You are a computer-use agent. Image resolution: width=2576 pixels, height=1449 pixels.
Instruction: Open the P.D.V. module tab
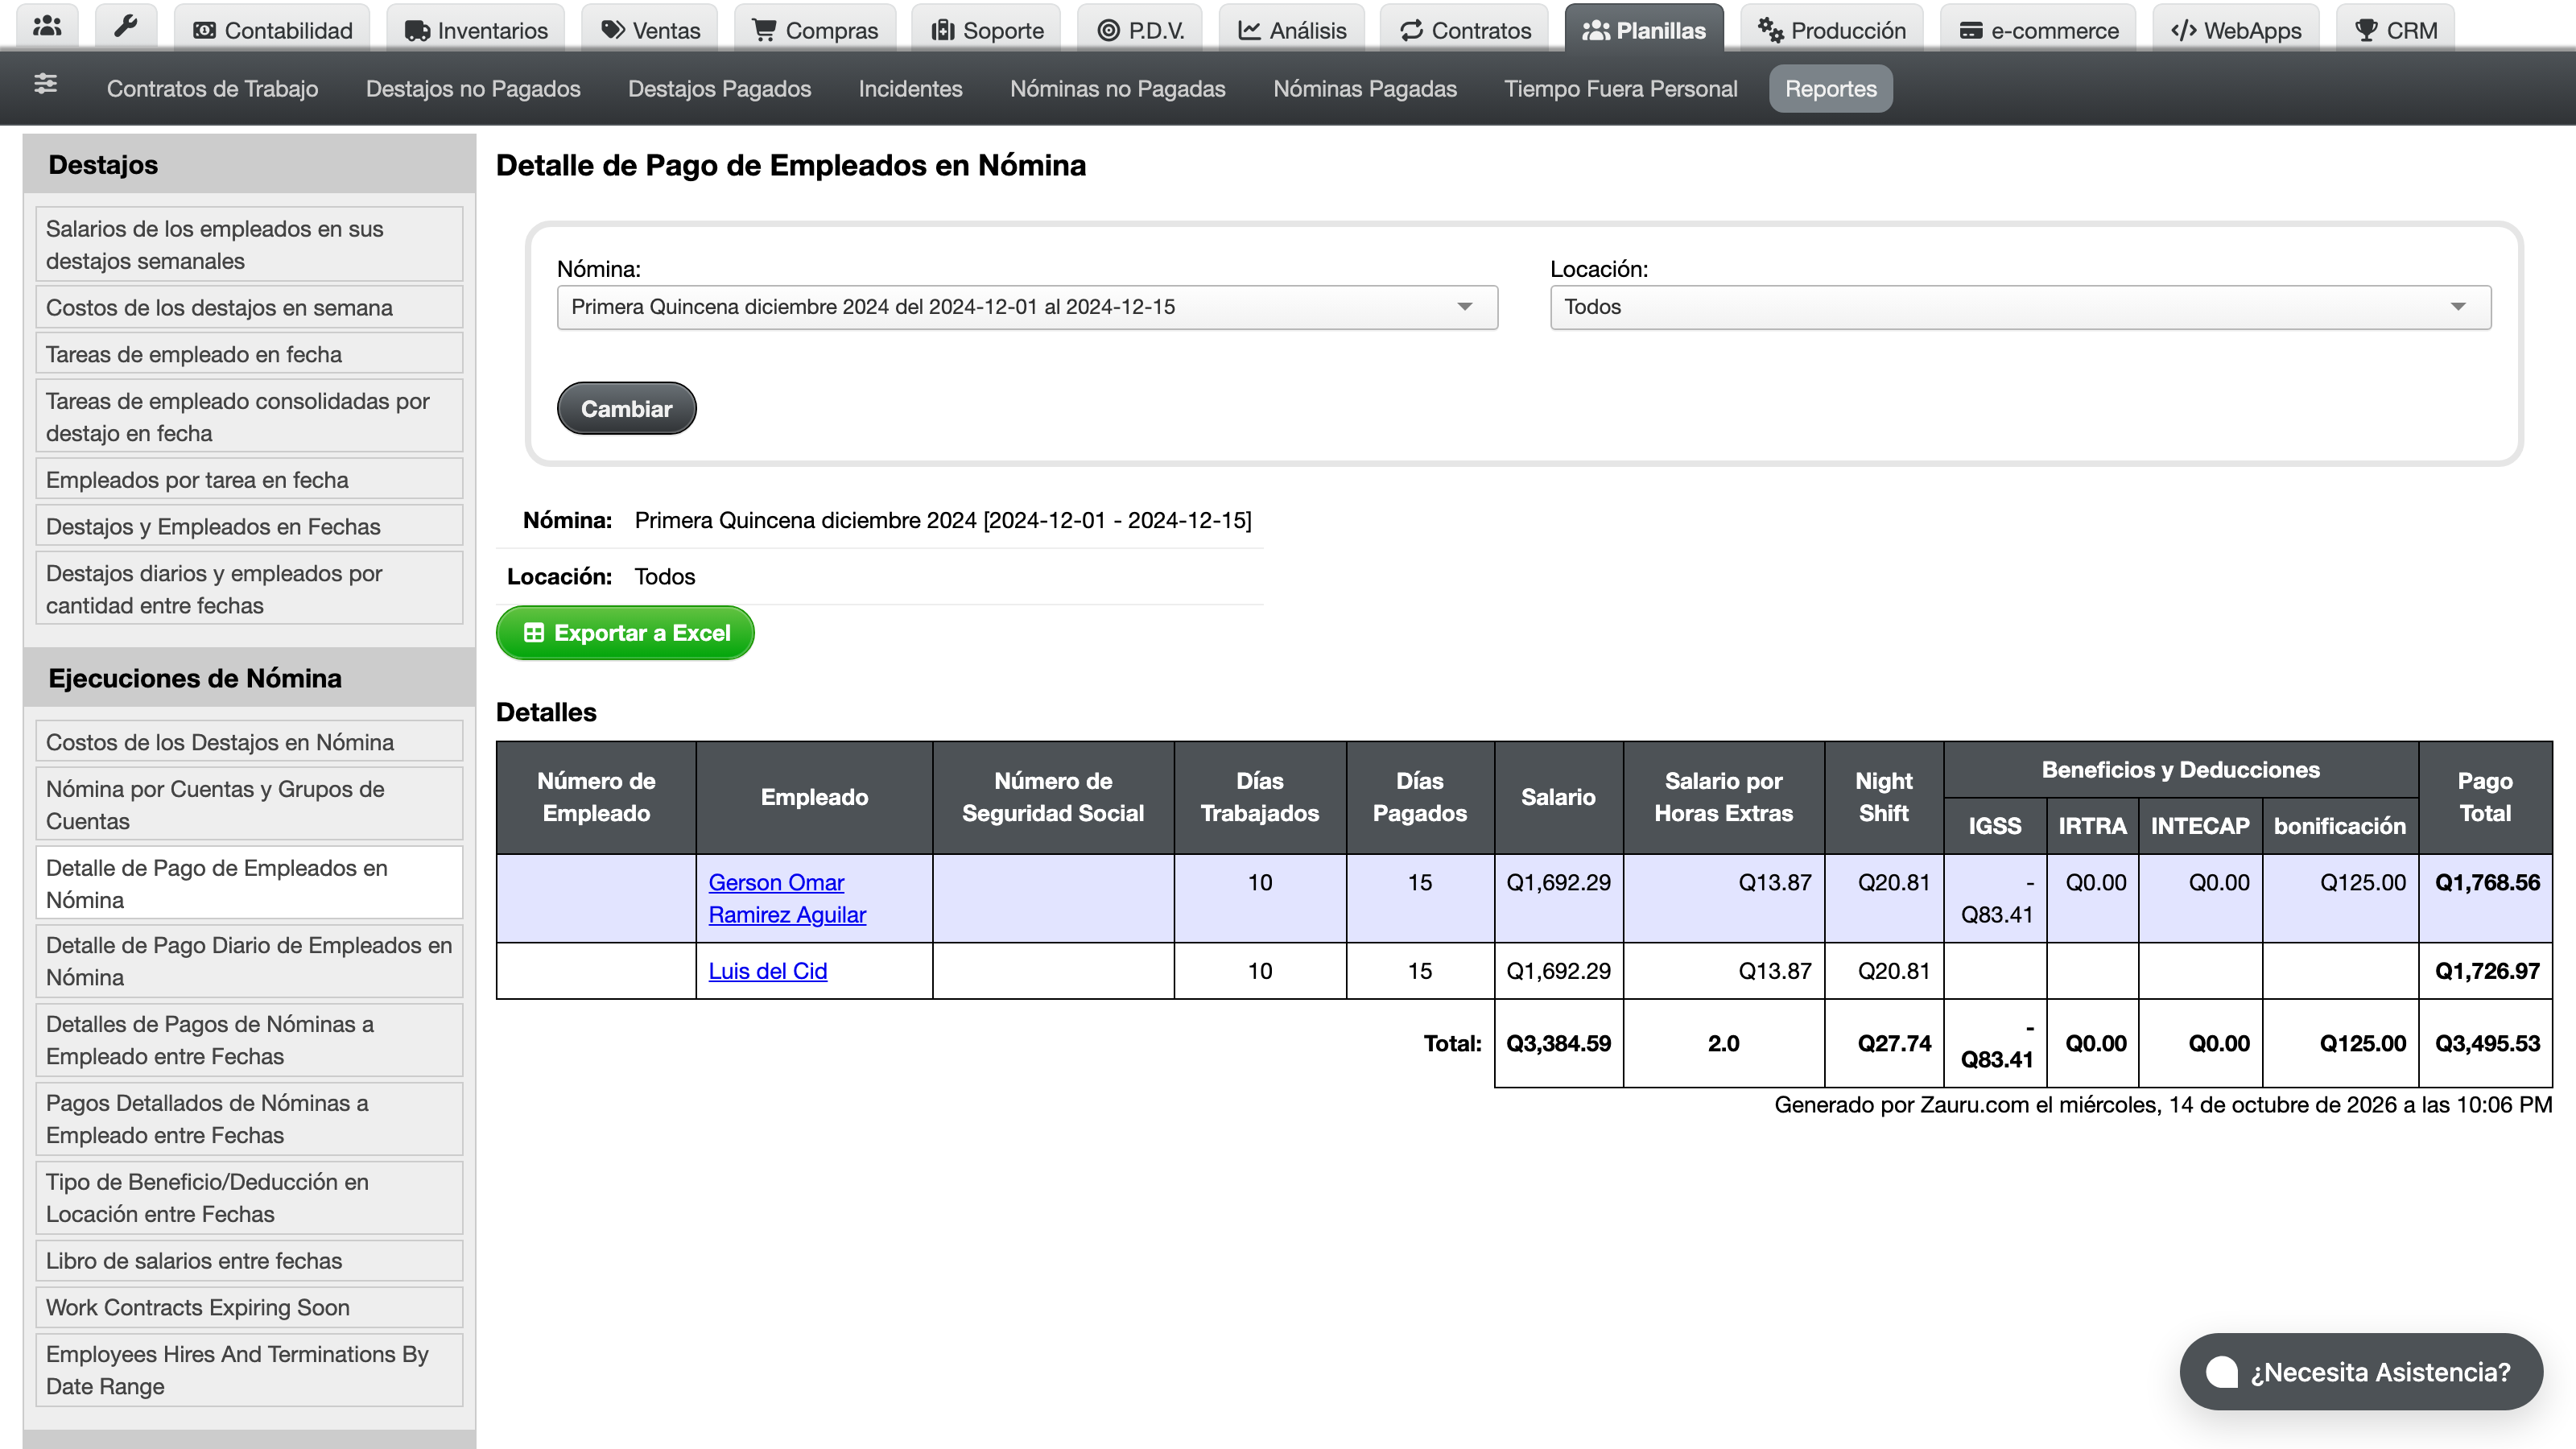[1140, 30]
